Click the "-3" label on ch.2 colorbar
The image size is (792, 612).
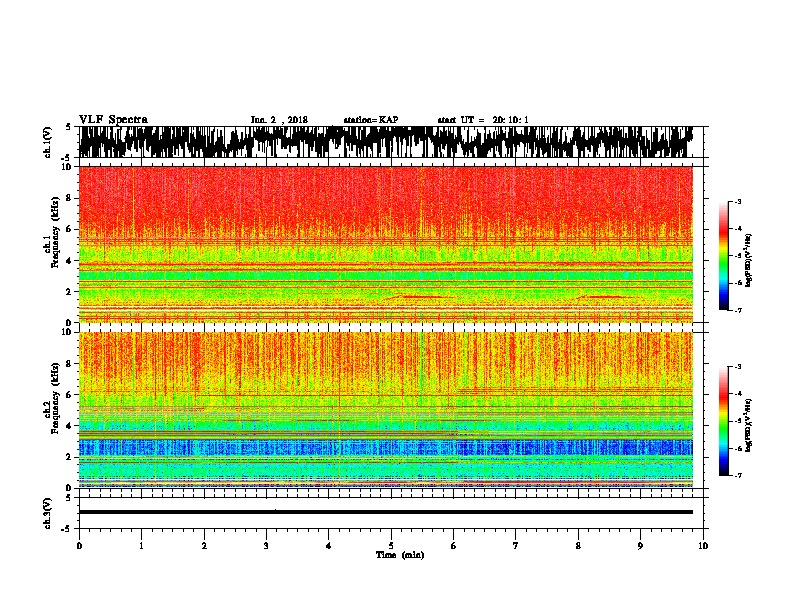[738, 367]
